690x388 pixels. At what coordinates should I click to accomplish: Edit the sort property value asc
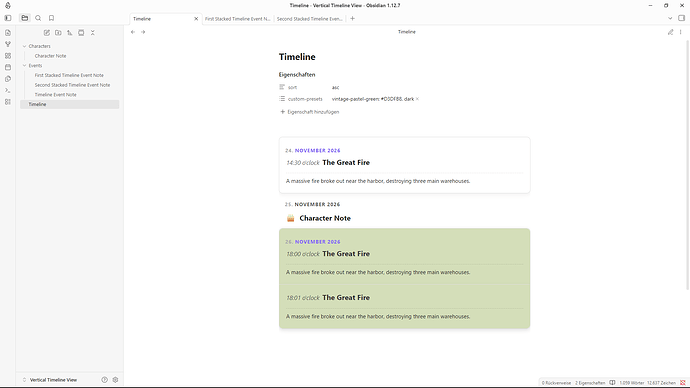tap(336, 87)
